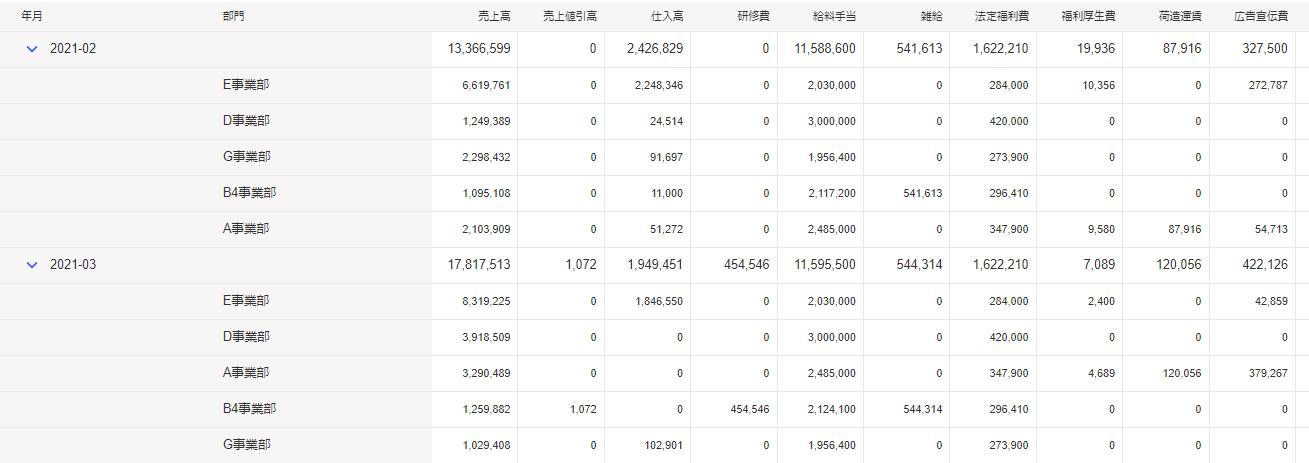
Task: Click the 福利厚生費 column header
Action: [x=1088, y=17]
